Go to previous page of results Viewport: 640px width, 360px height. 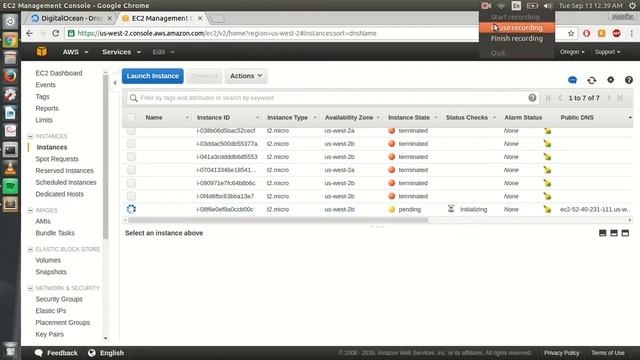click(560, 98)
